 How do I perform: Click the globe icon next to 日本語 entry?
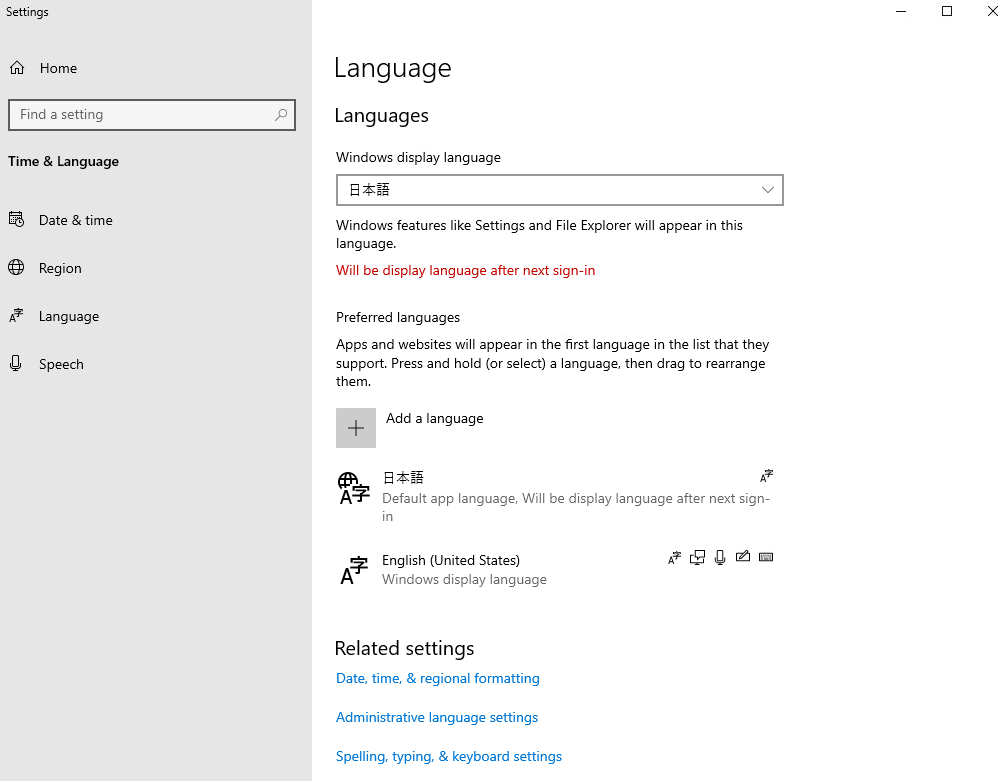[x=353, y=488]
